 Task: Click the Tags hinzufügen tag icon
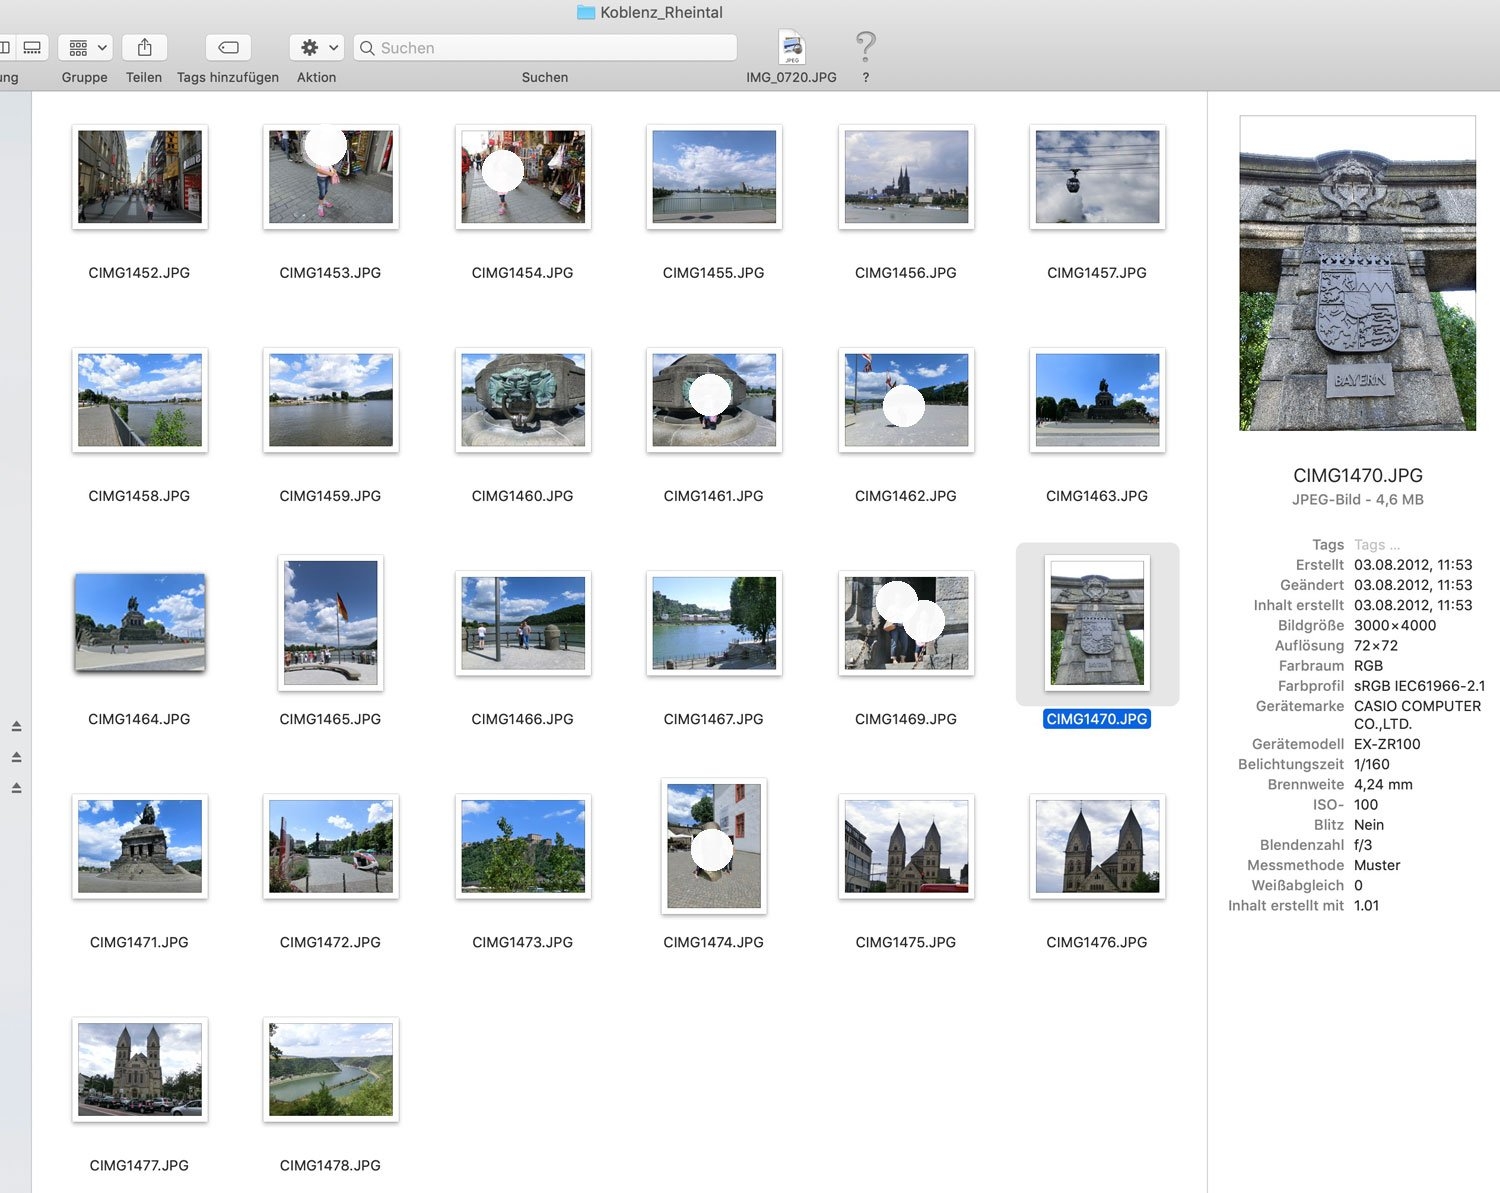[x=228, y=48]
